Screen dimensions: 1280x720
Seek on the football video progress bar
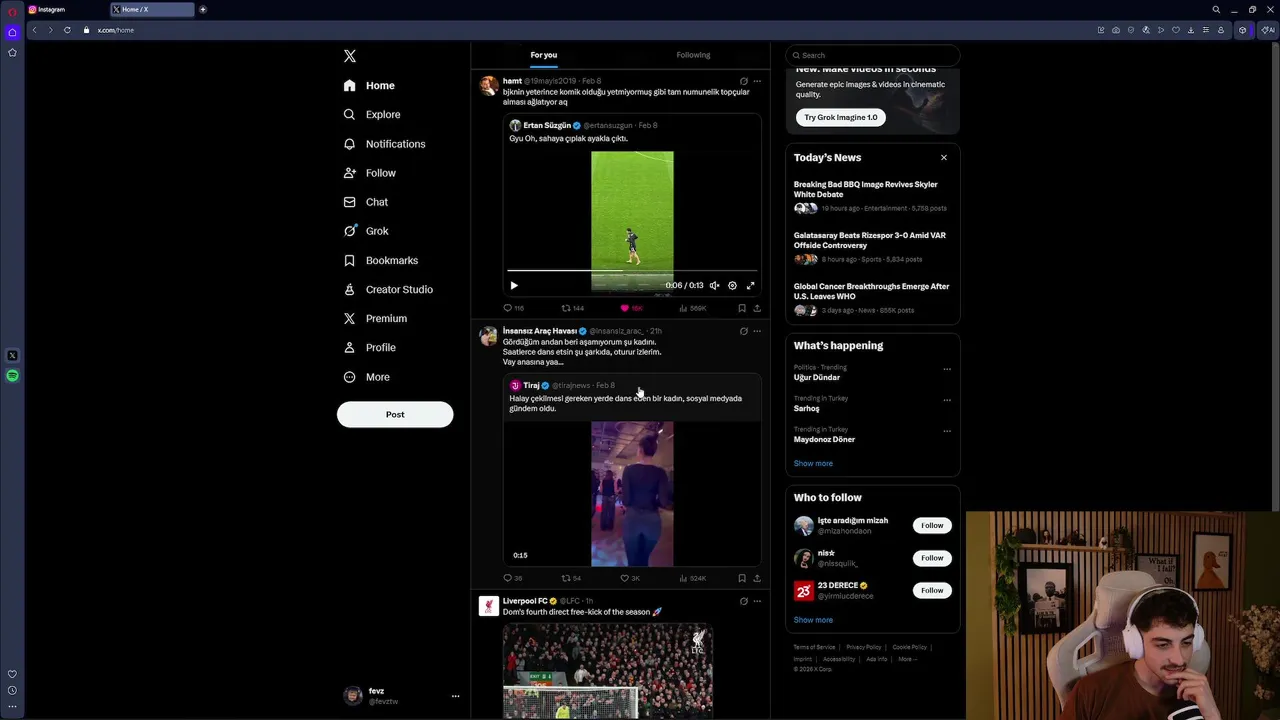(632, 270)
